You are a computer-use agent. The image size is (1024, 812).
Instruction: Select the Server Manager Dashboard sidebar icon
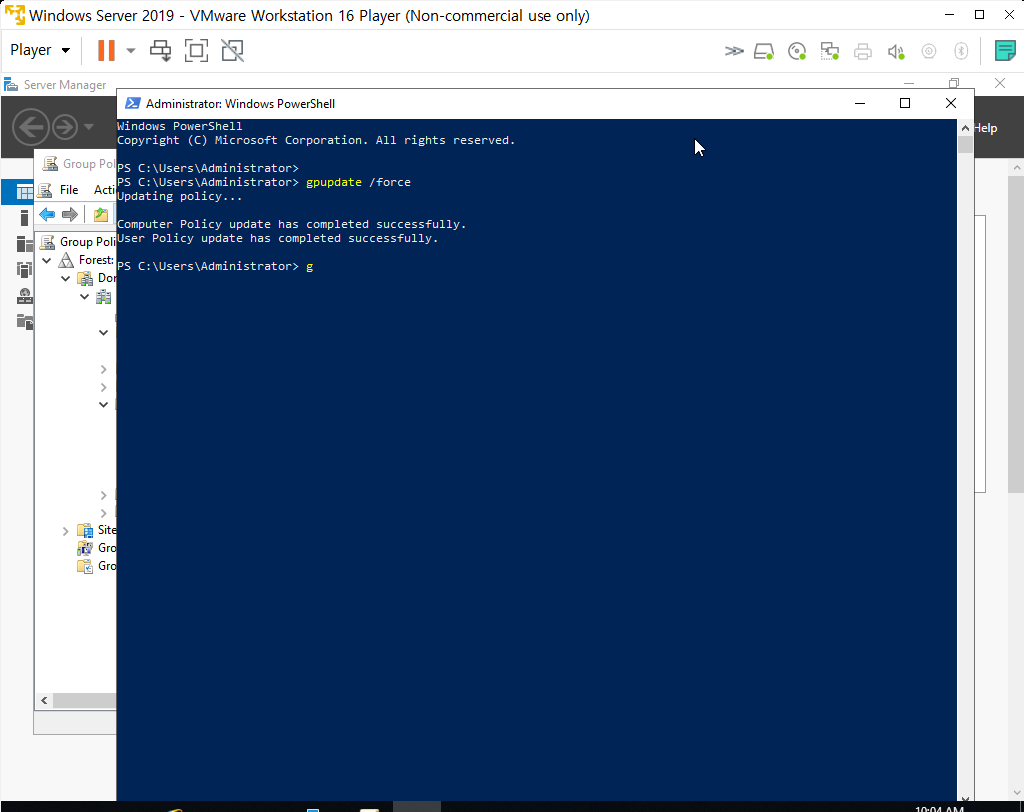tap(24, 192)
